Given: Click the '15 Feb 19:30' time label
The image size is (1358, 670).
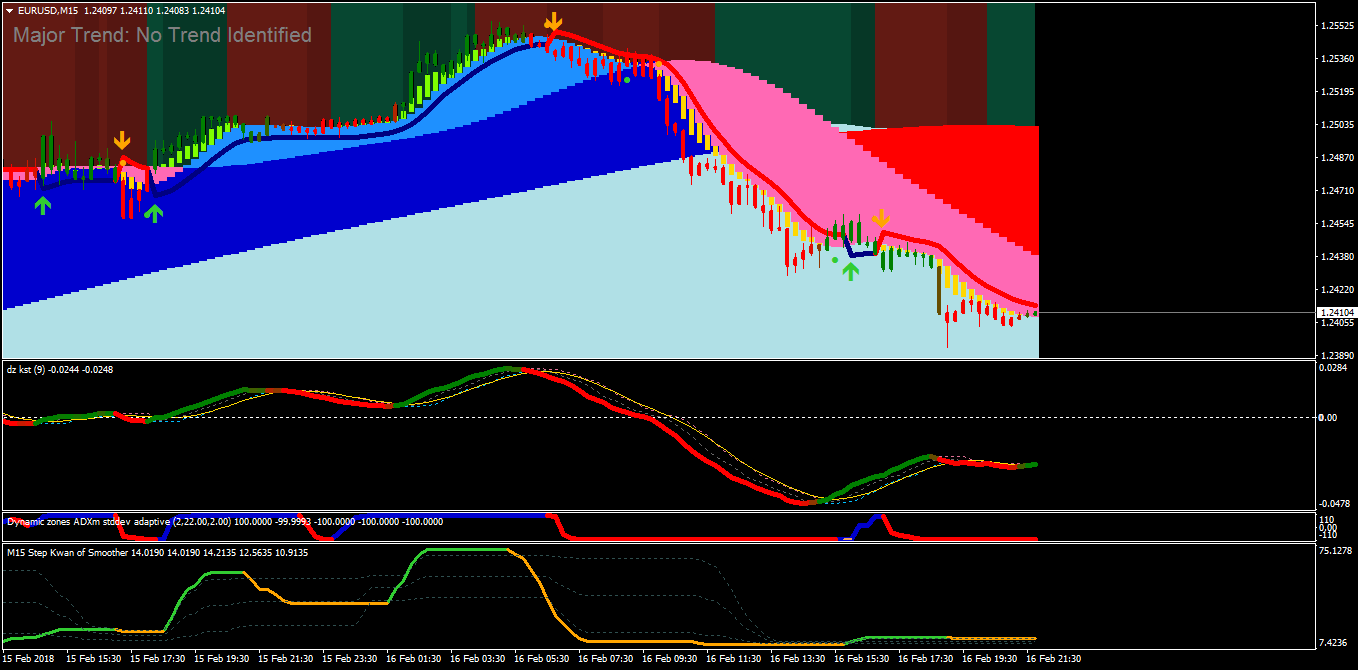Looking at the screenshot, I should coord(222,660).
